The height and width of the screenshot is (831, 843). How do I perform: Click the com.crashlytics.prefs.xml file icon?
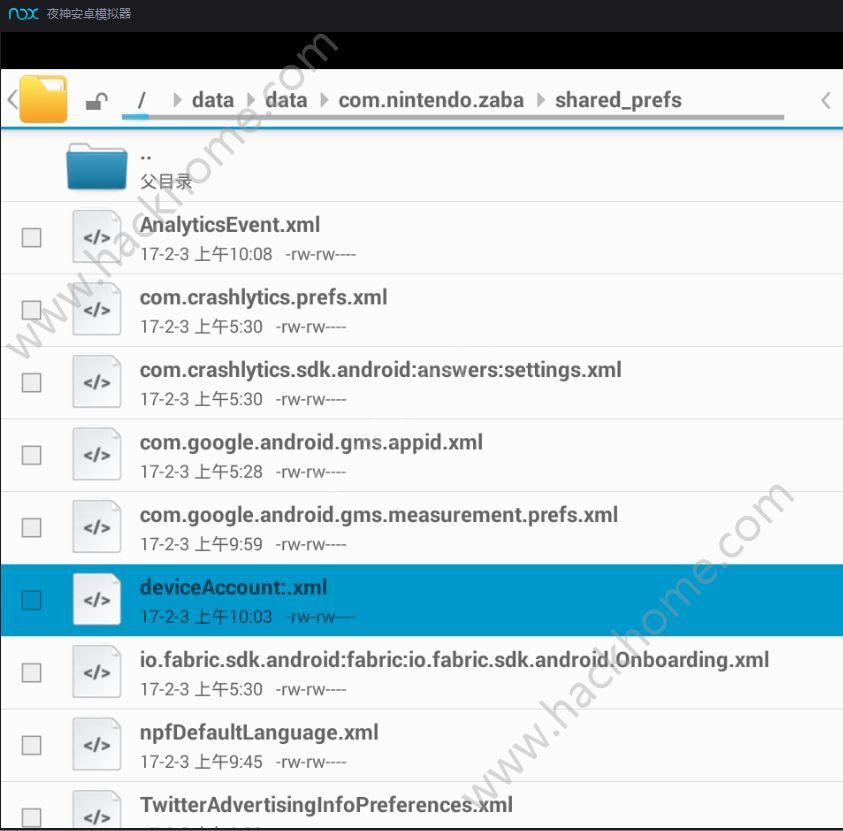point(97,310)
